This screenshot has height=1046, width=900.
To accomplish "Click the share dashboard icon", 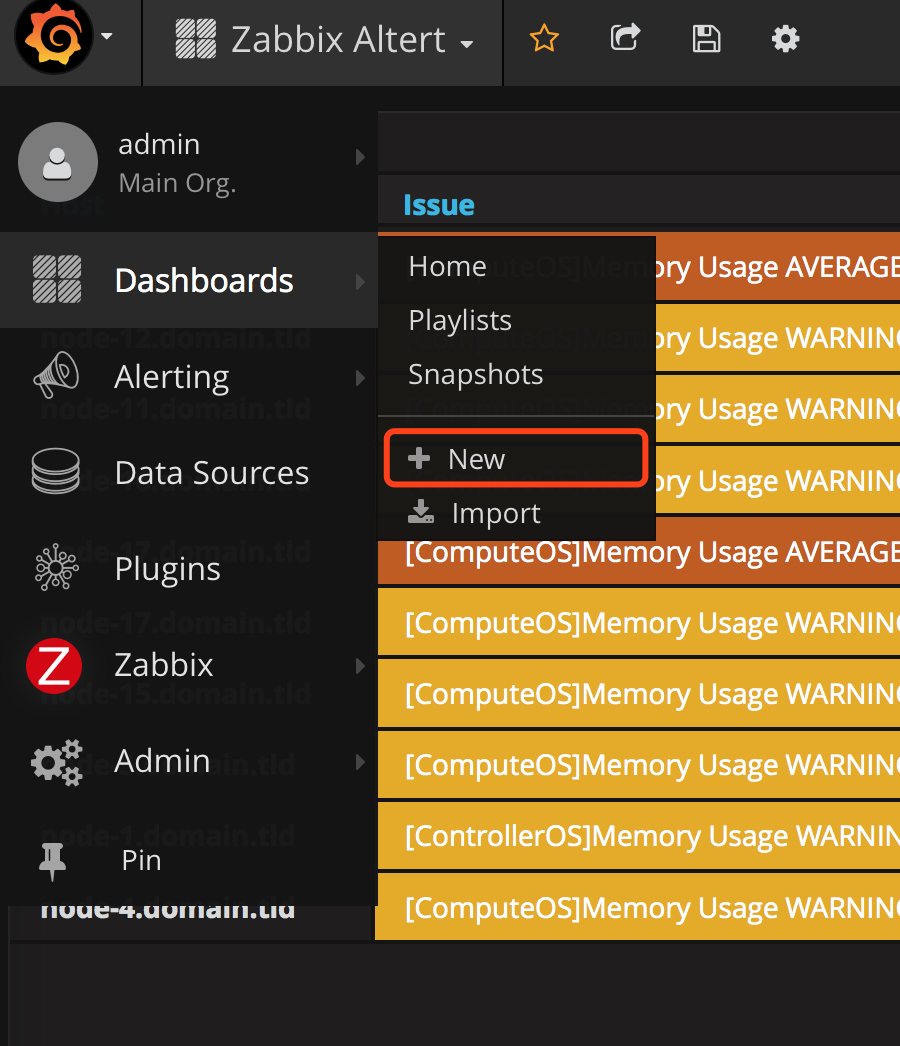I will point(625,39).
